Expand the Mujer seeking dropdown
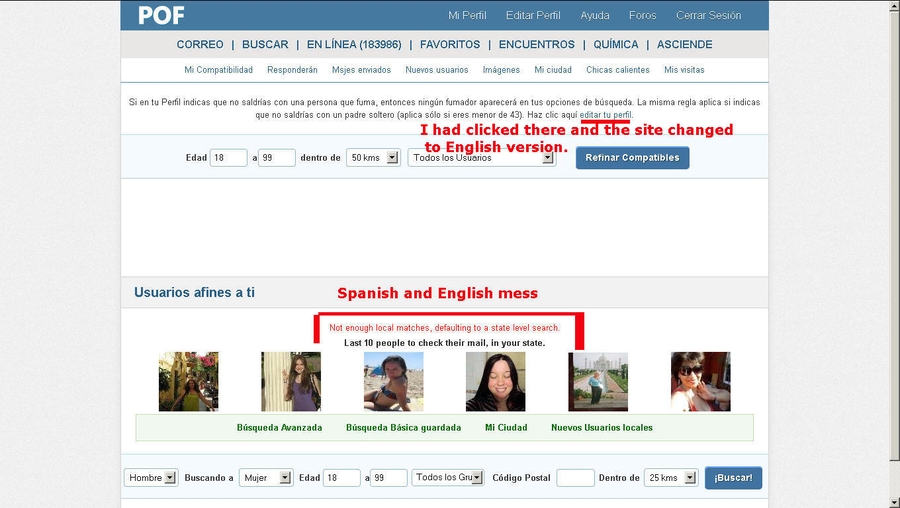 [x=266, y=478]
